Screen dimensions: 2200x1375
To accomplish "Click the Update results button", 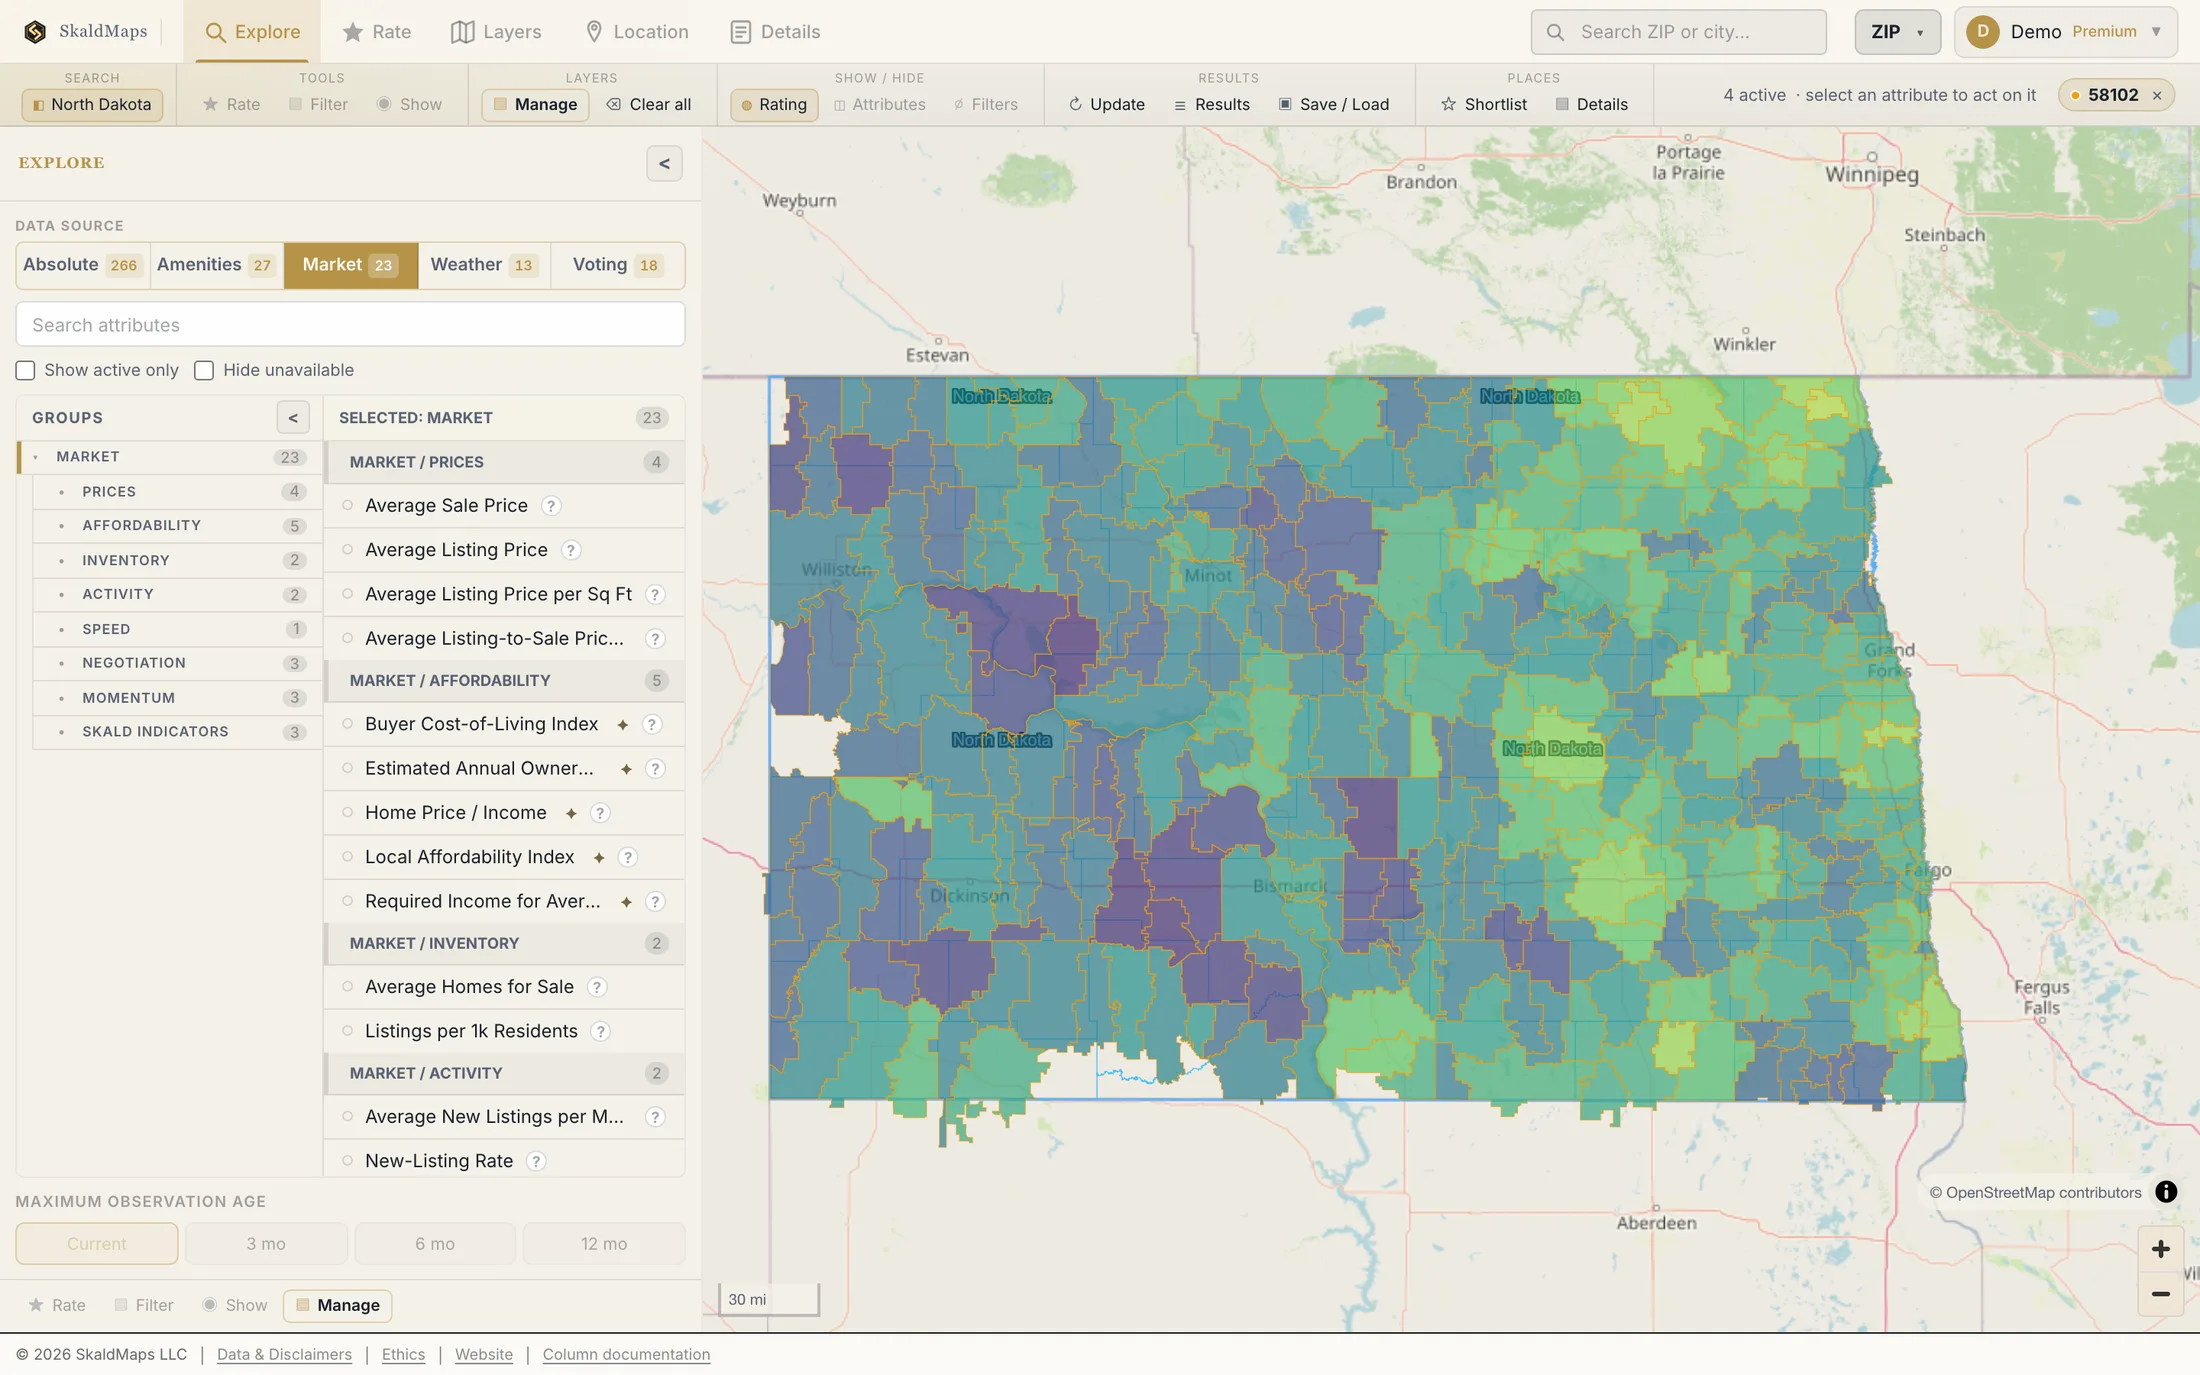I will click(x=1107, y=104).
